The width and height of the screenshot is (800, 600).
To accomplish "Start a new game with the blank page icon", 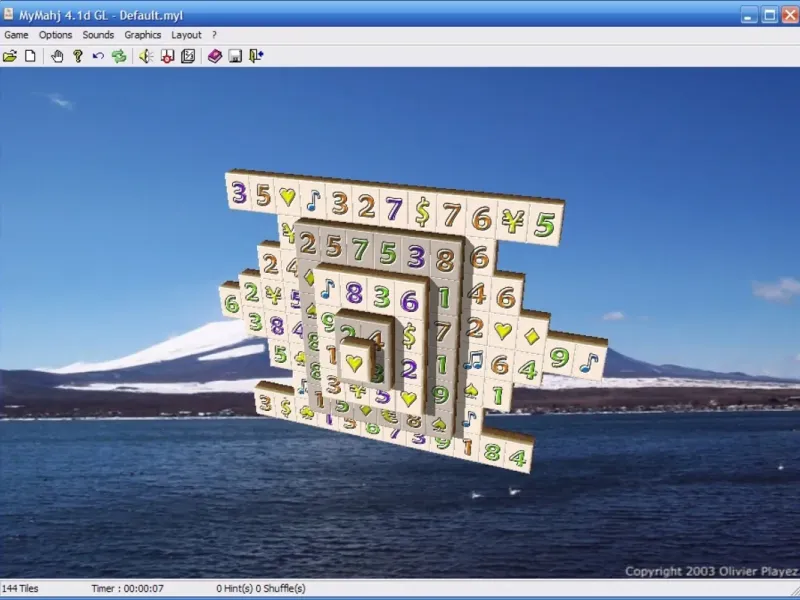I will 31,56.
